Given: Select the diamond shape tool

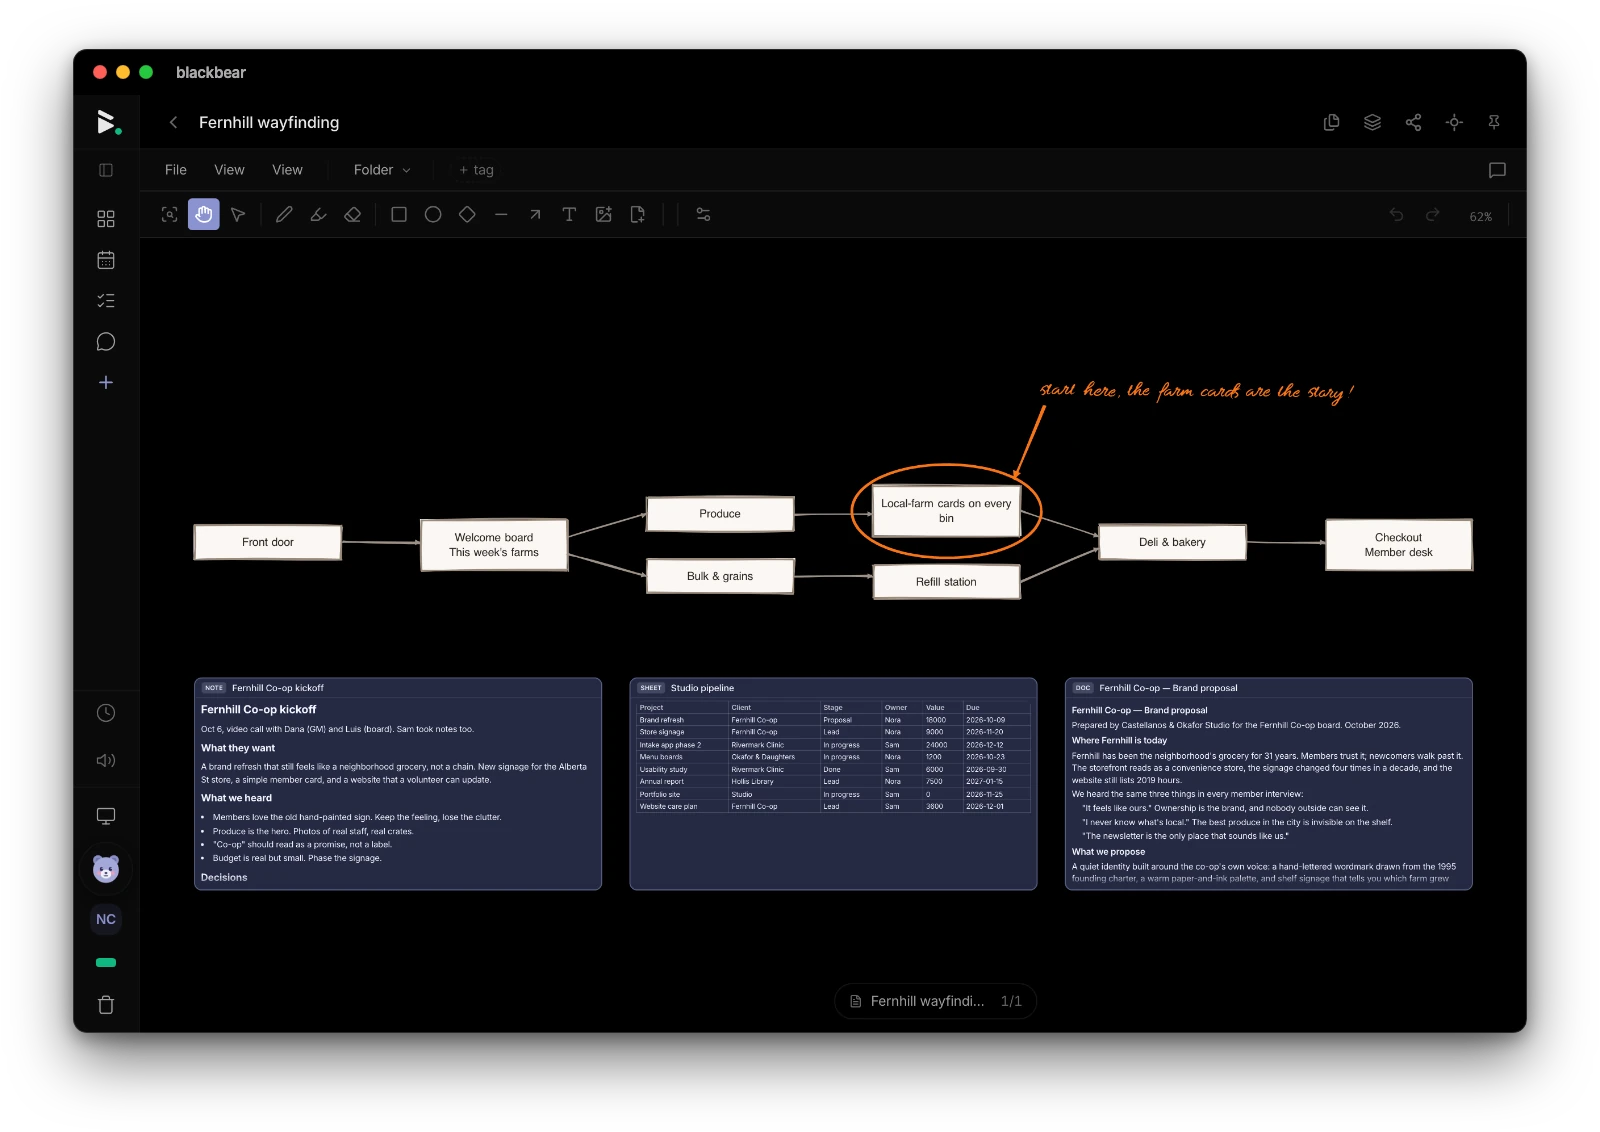Looking at the screenshot, I should click(x=467, y=214).
